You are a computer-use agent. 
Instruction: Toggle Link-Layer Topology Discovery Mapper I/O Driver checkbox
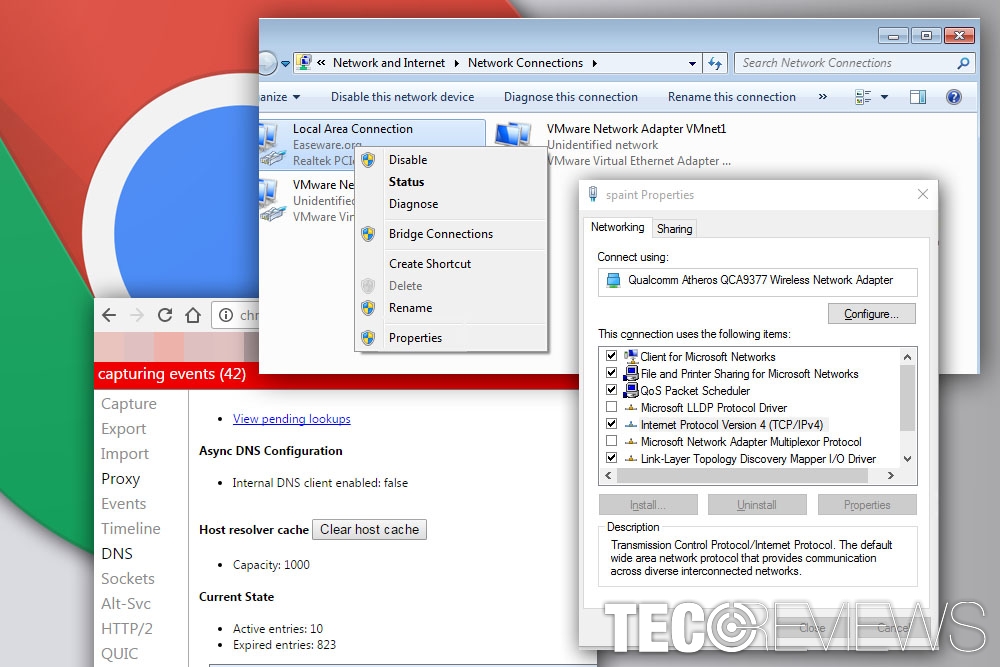click(x=612, y=458)
